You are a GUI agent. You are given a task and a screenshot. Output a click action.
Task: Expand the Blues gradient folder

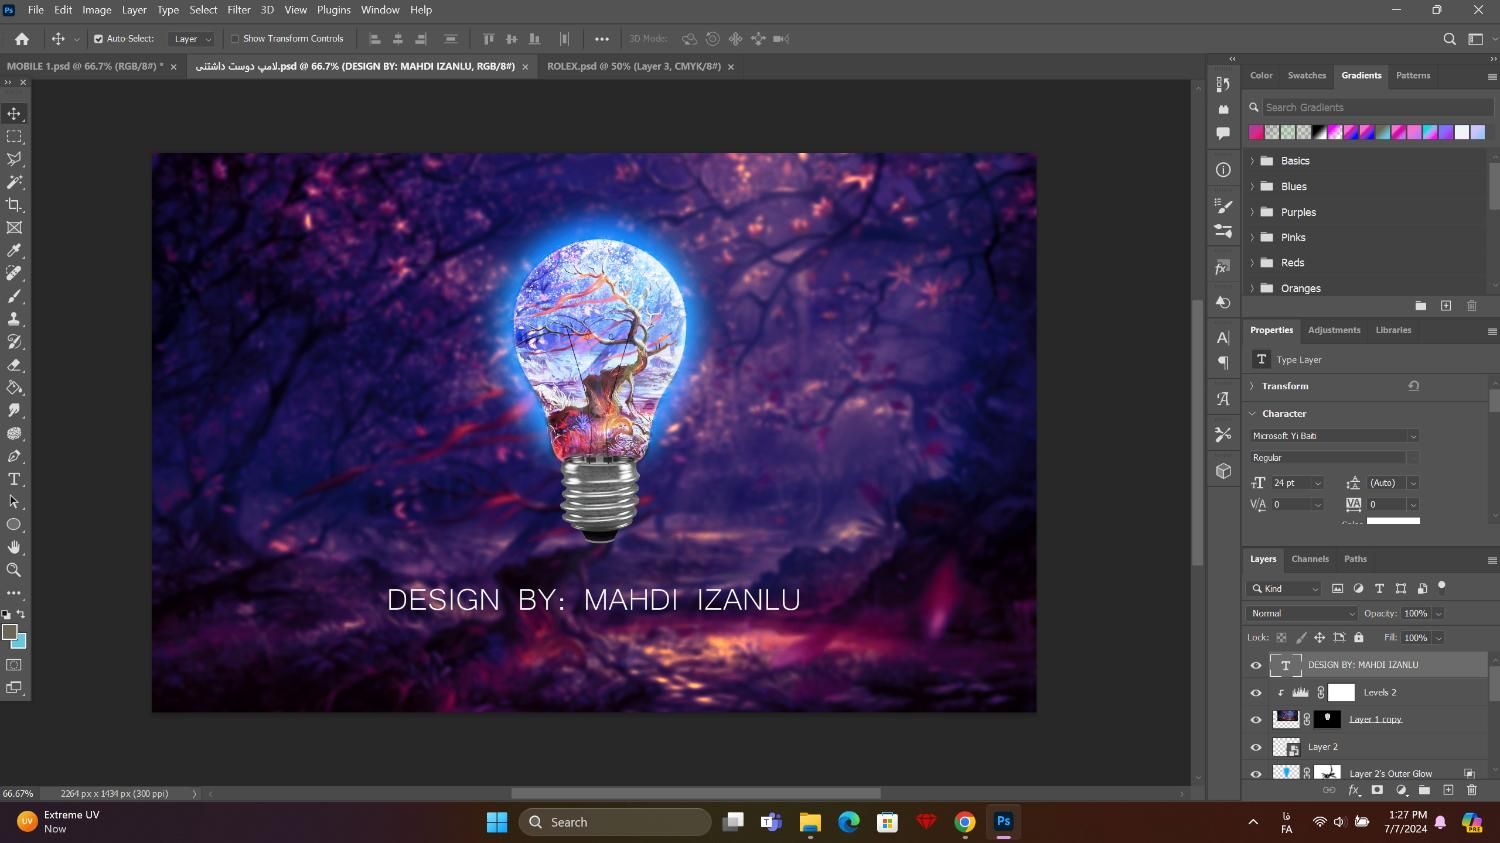coord(1252,187)
